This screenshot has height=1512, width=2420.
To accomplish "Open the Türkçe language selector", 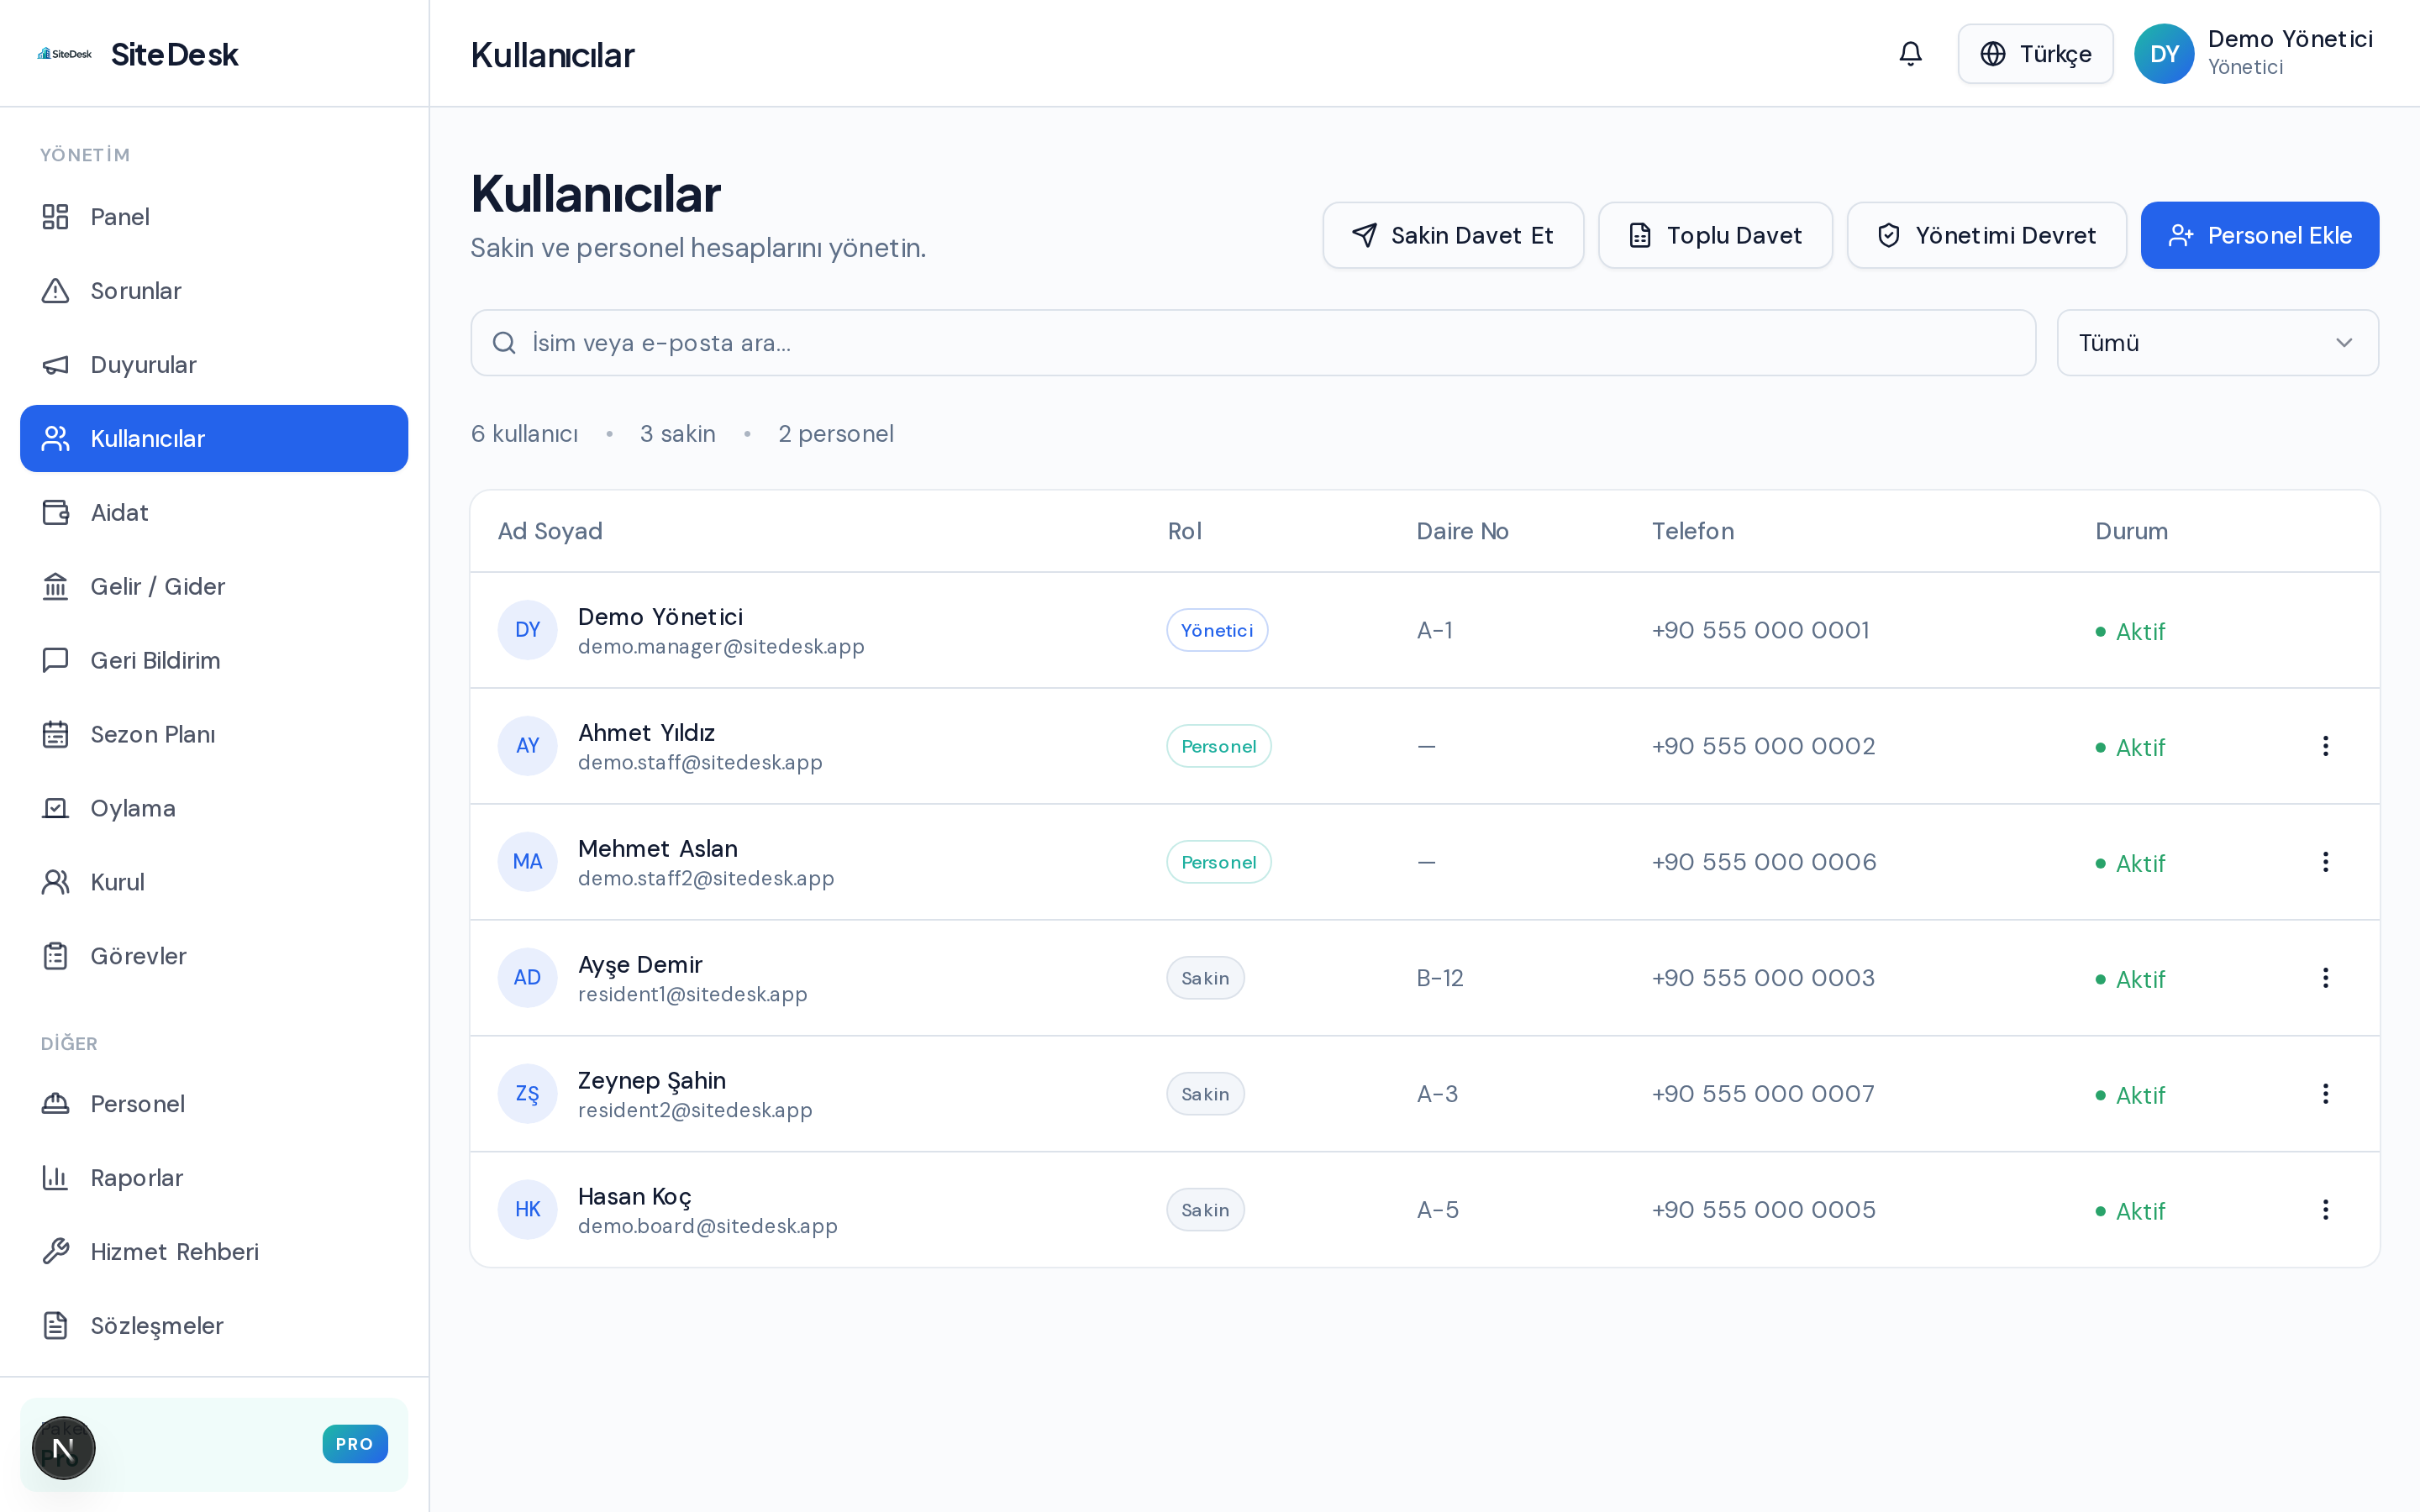I will (2035, 54).
